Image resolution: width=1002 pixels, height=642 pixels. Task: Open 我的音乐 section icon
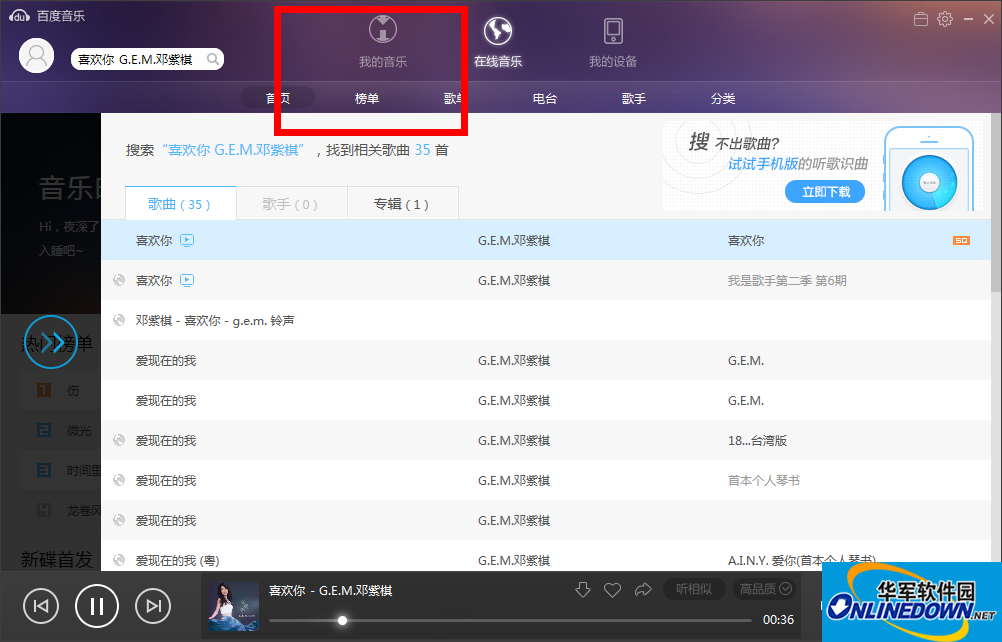pos(383,29)
